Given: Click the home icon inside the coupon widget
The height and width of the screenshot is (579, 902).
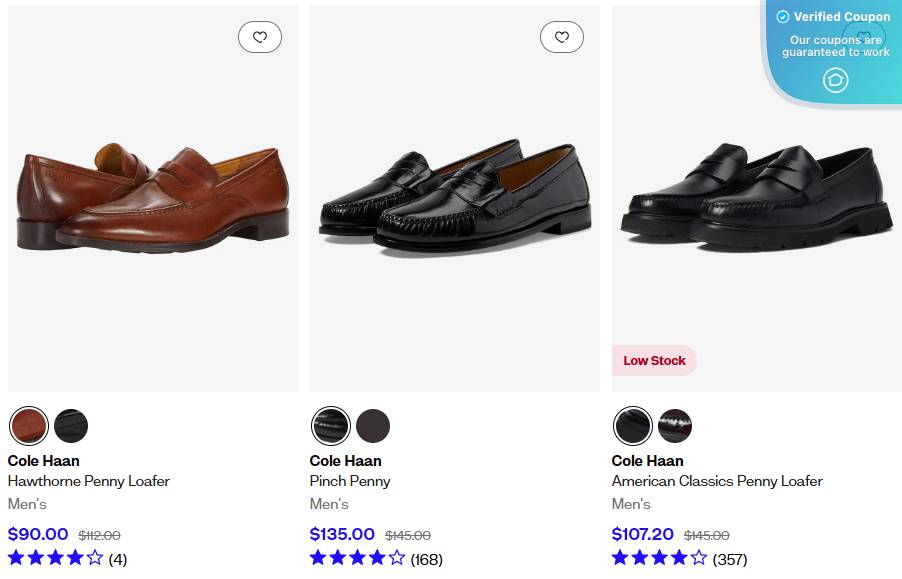Looking at the screenshot, I should click(x=836, y=80).
